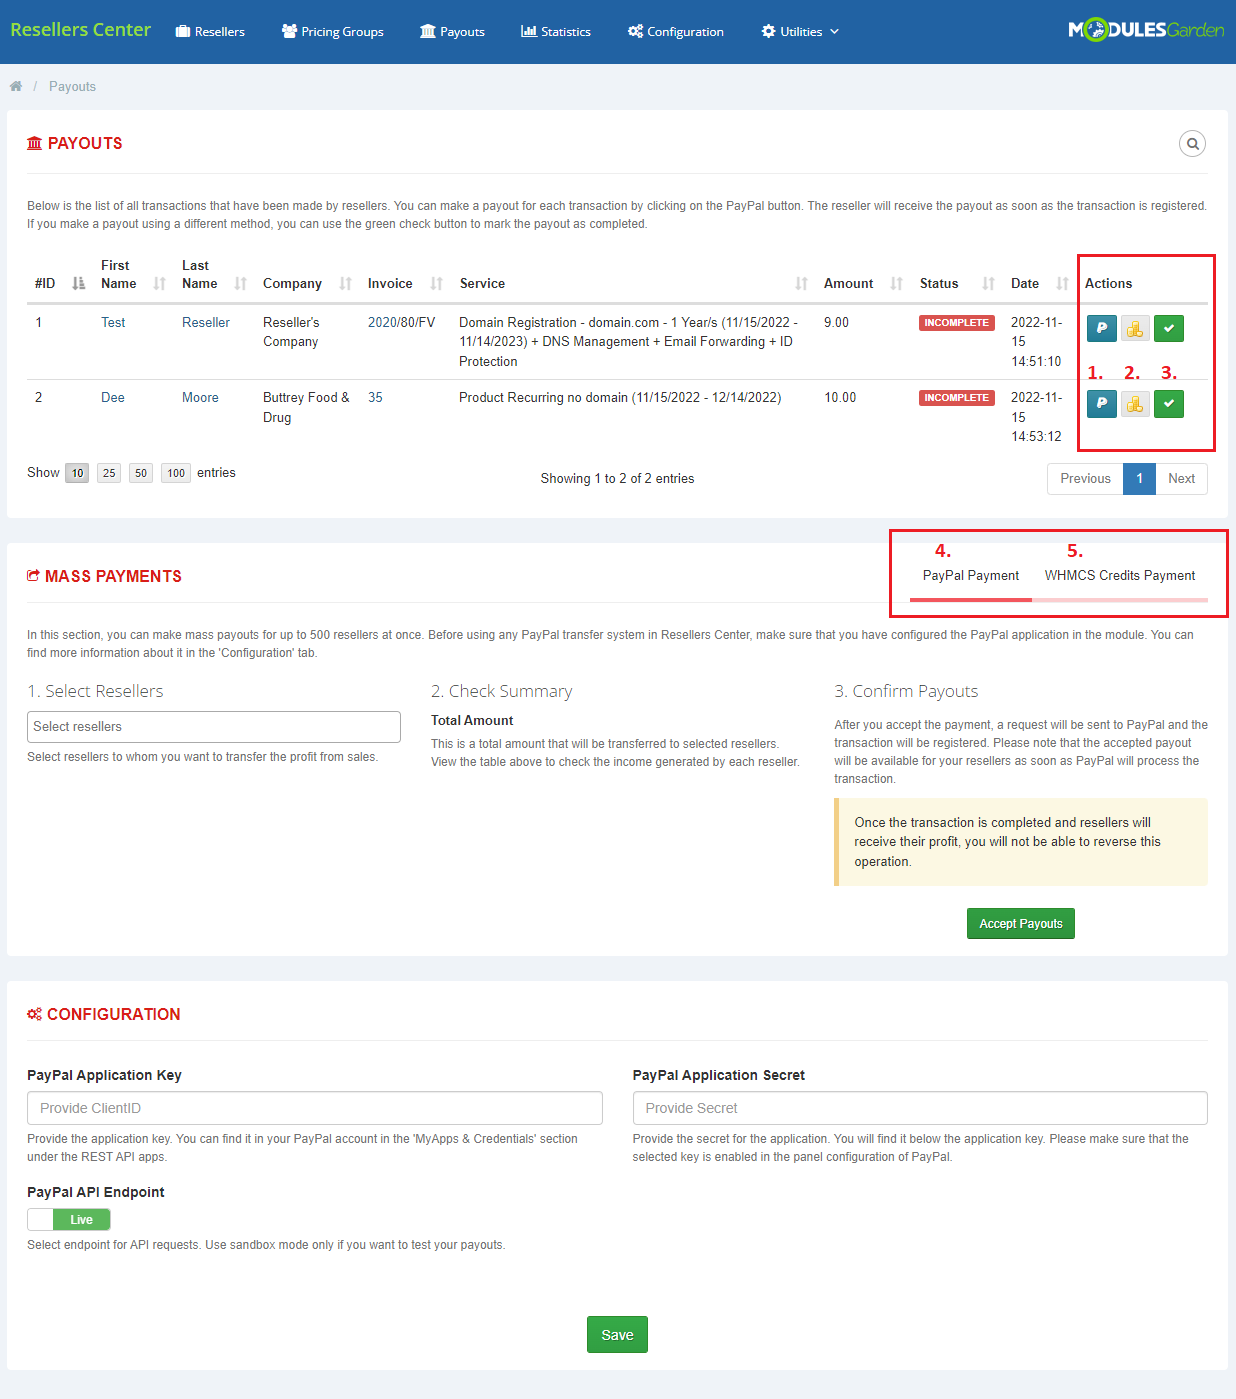The height and width of the screenshot is (1399, 1236).
Task: Sort table by Date column
Action: pos(1039,283)
